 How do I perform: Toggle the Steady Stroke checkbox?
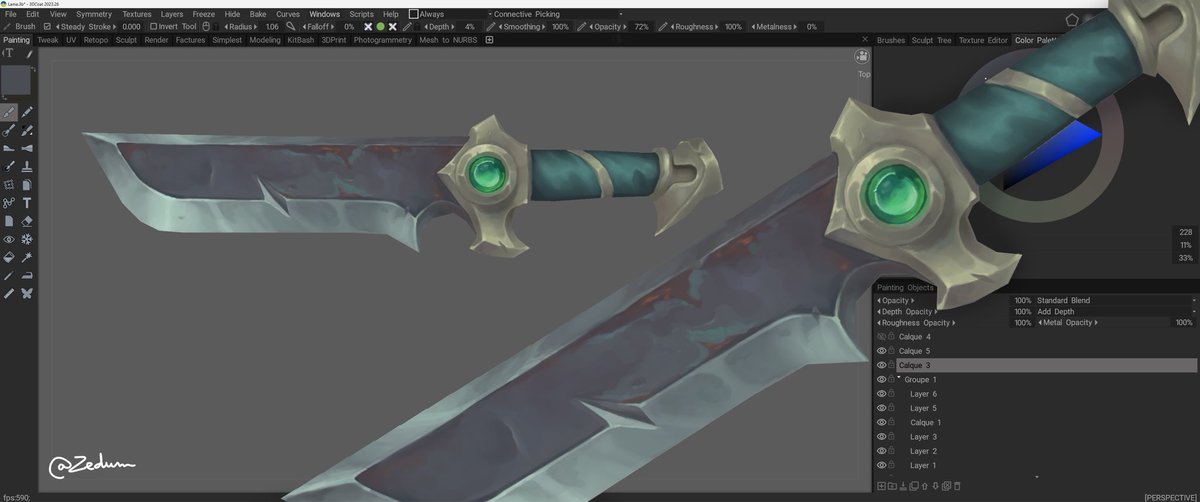click(x=47, y=27)
